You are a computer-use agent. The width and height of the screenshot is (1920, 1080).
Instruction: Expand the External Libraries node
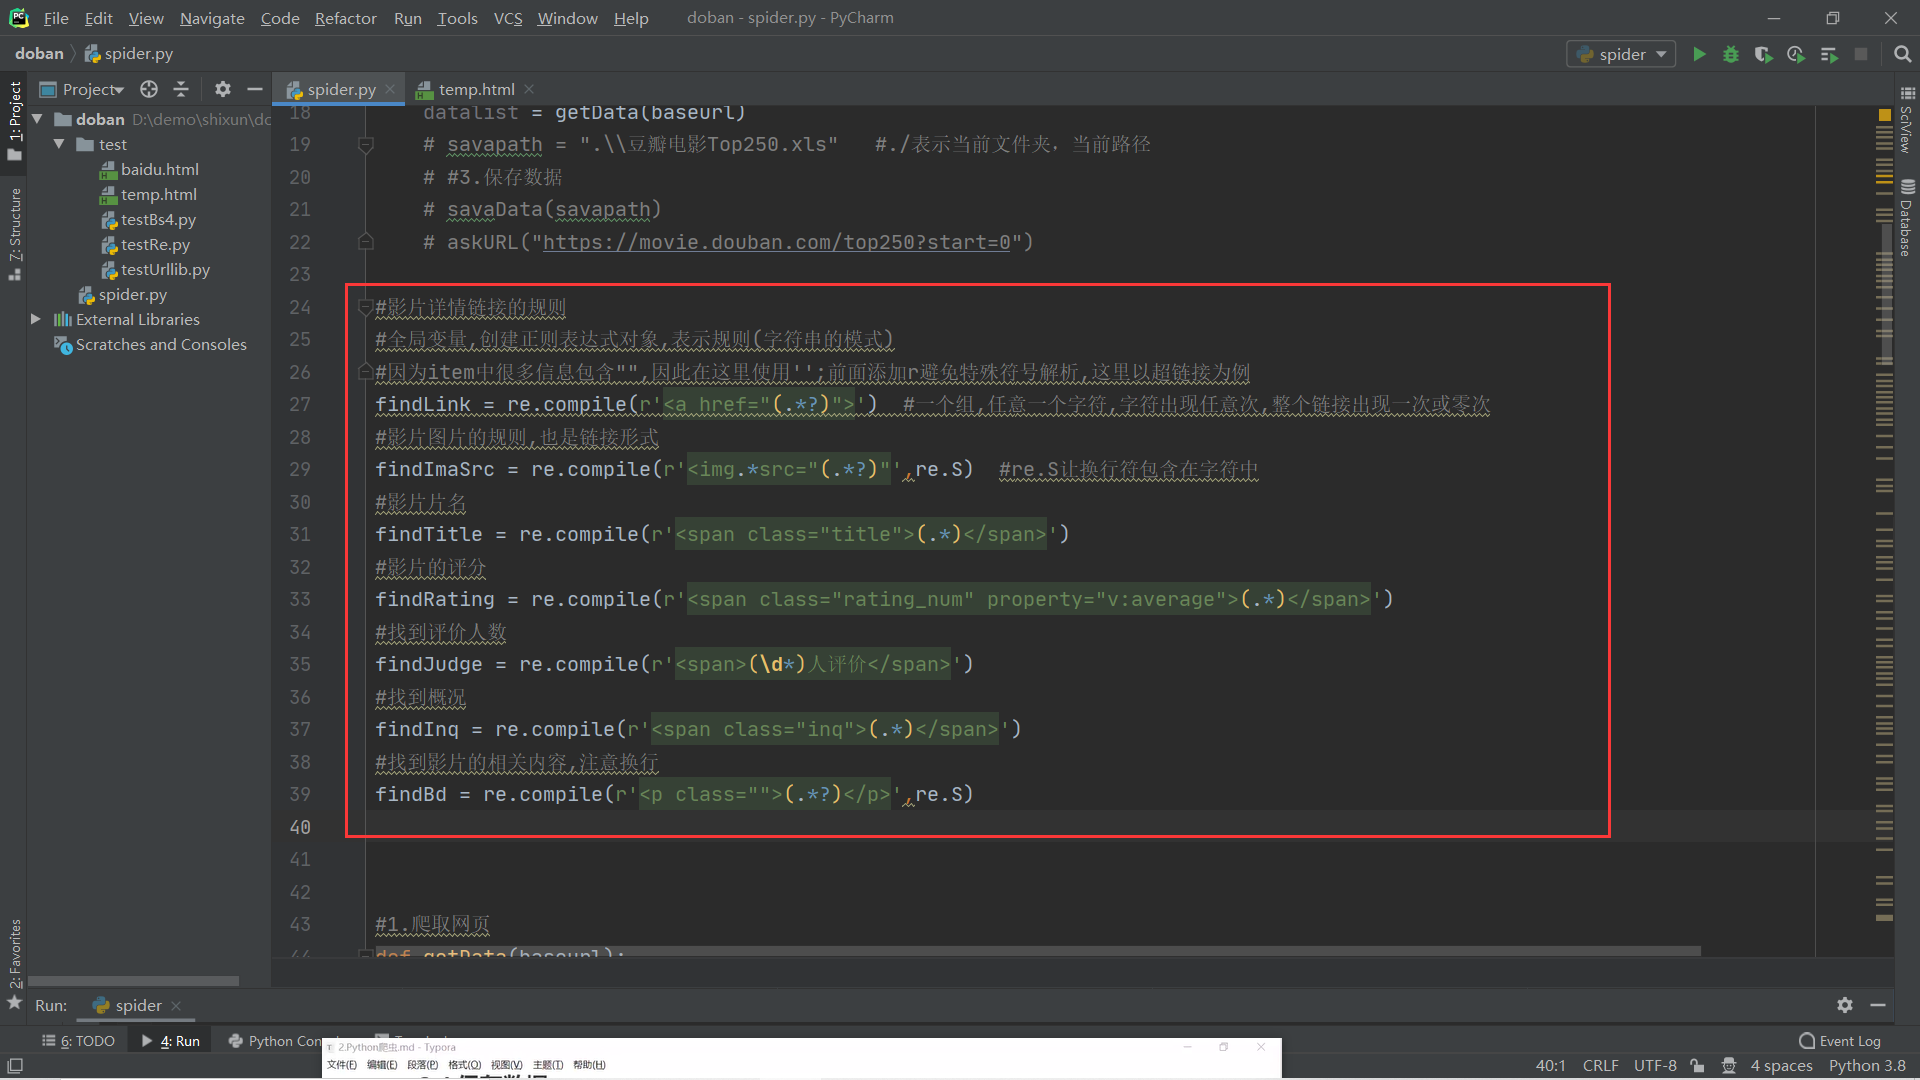pos(36,319)
